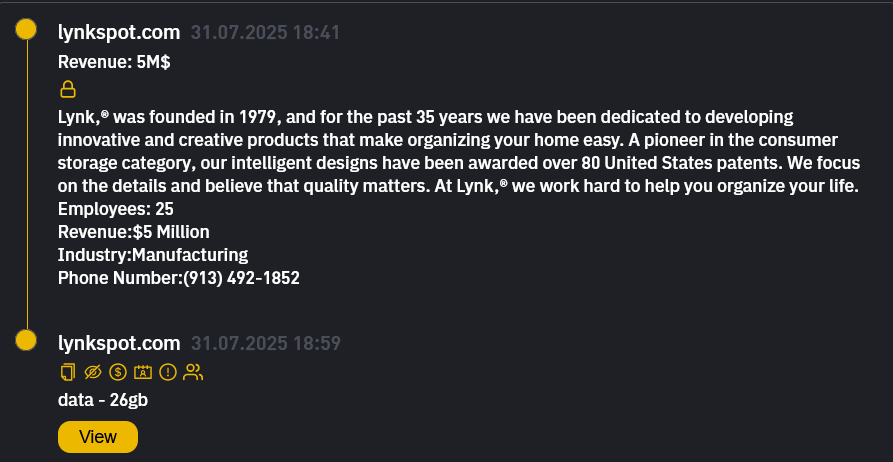Viewport: 893px width, 462px height.
Task: Click the "data - 26gb" text
Action: (x=103, y=400)
